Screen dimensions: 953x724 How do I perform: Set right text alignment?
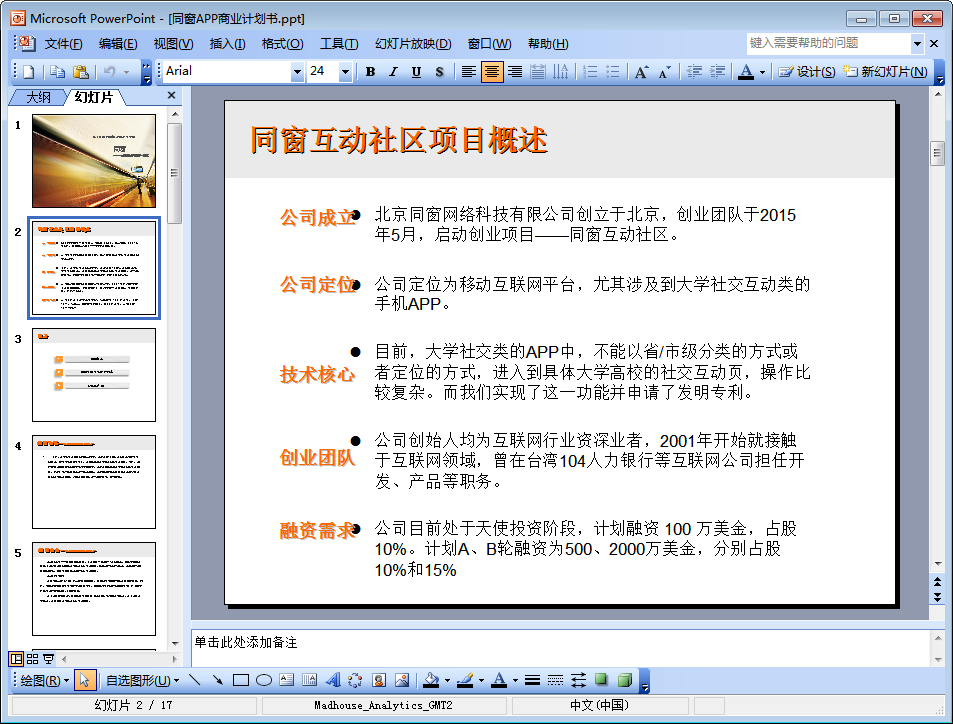(x=515, y=72)
